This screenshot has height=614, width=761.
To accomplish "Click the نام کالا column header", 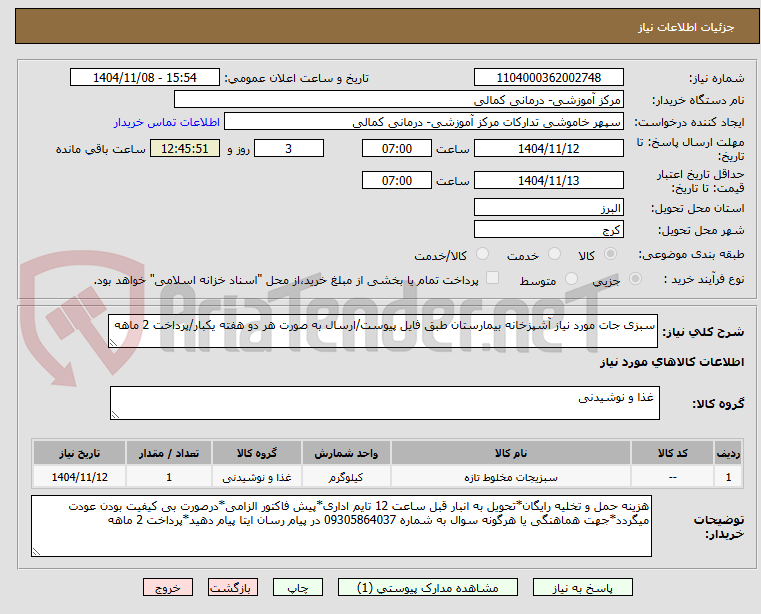I will coord(511,453).
